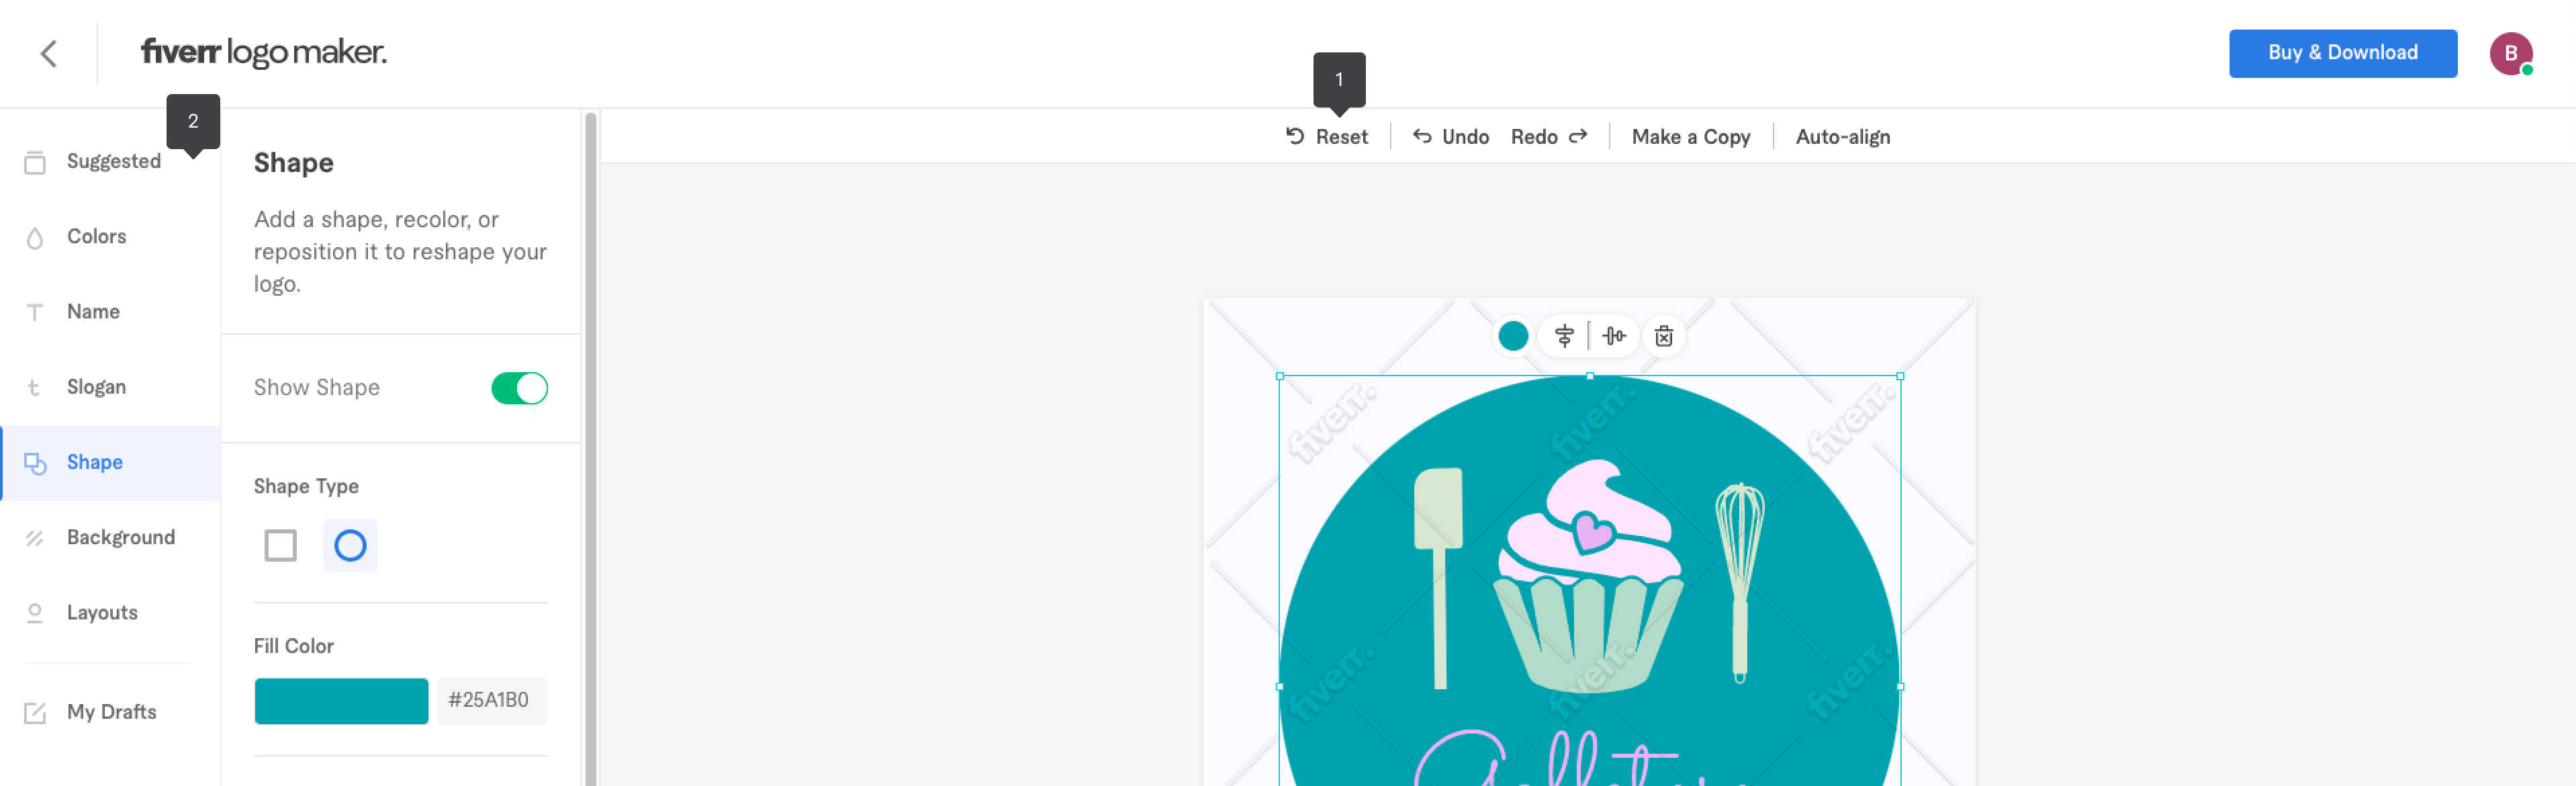Click the Fiverr logo maker logo
The height and width of the screenshot is (786, 2576).
point(263,52)
